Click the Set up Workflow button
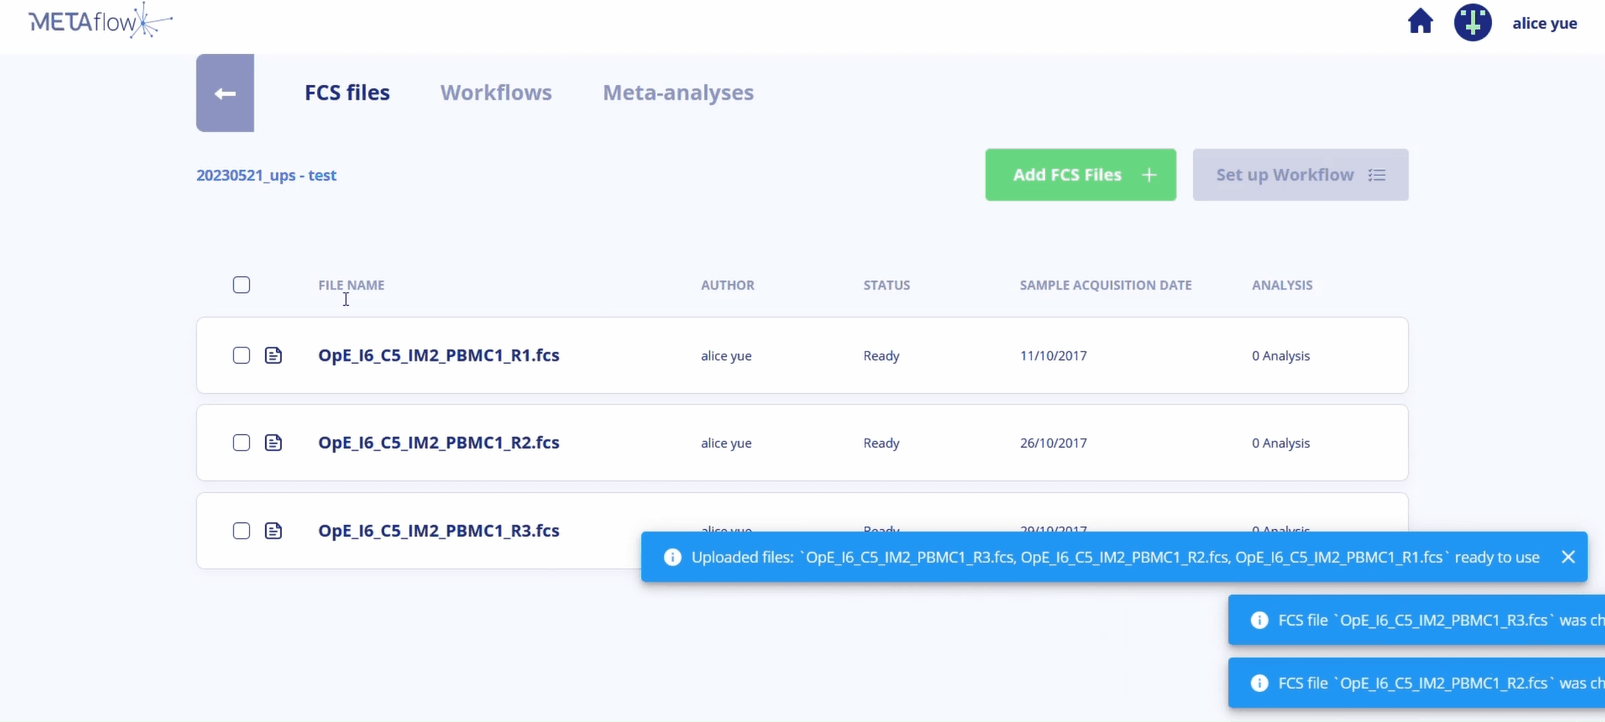The width and height of the screenshot is (1605, 722). tap(1300, 175)
